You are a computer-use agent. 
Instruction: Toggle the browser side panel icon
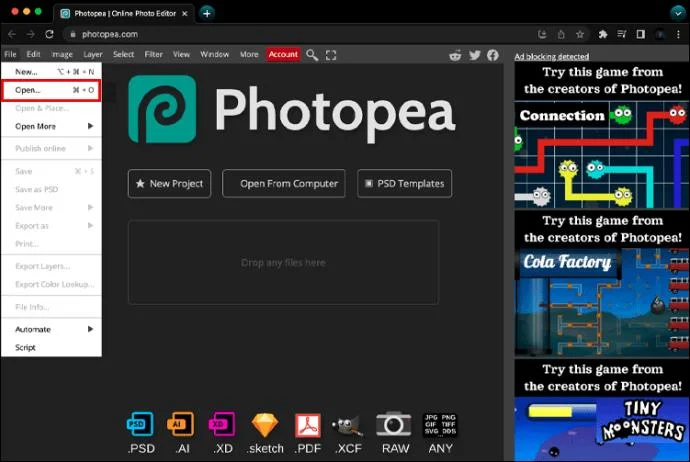[641, 34]
